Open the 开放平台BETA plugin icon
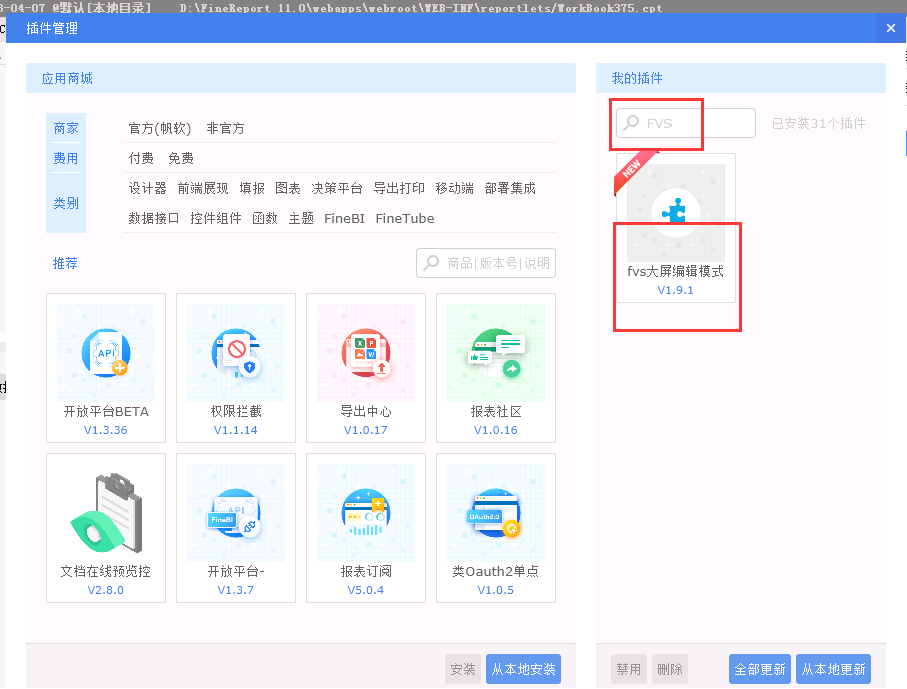The height and width of the screenshot is (689, 907). (x=106, y=353)
